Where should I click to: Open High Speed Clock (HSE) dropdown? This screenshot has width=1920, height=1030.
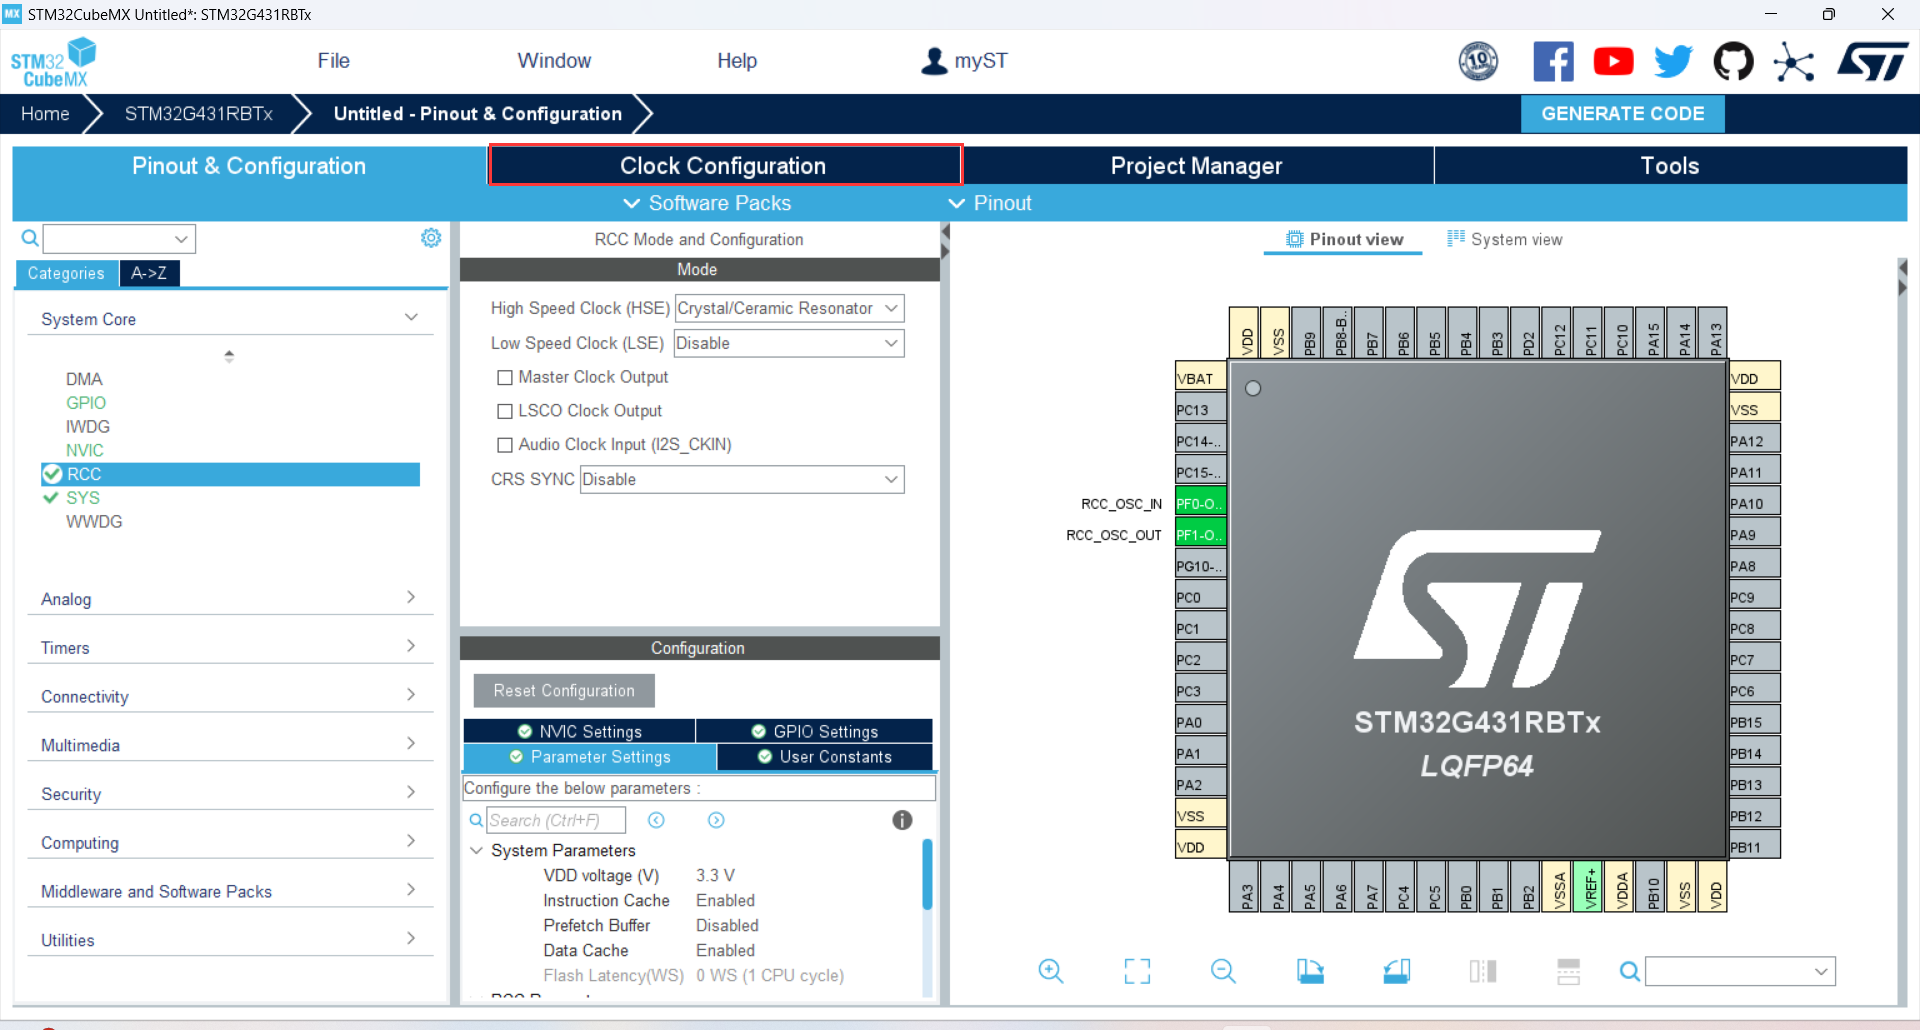click(789, 308)
